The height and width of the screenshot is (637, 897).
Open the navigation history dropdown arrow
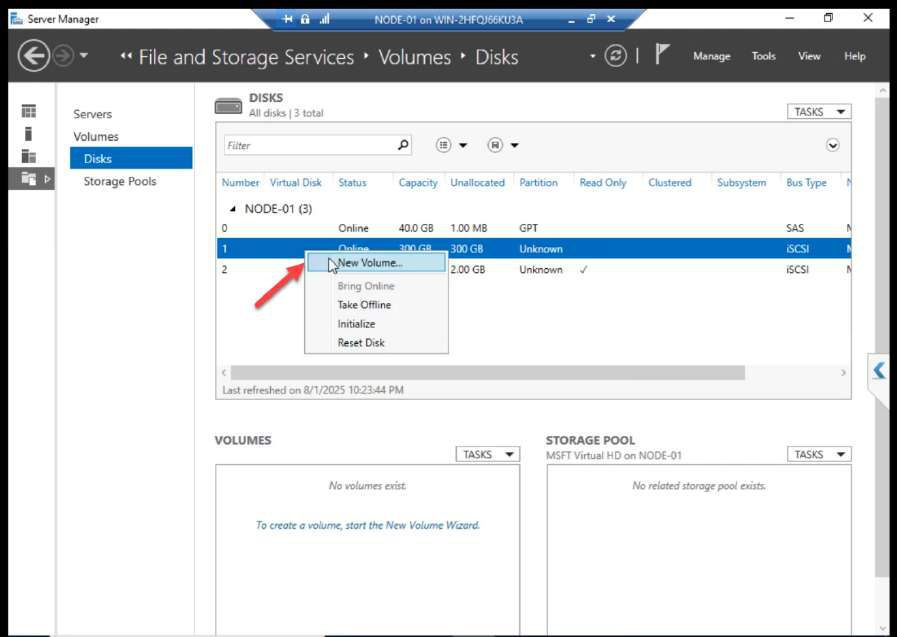[x=84, y=55]
